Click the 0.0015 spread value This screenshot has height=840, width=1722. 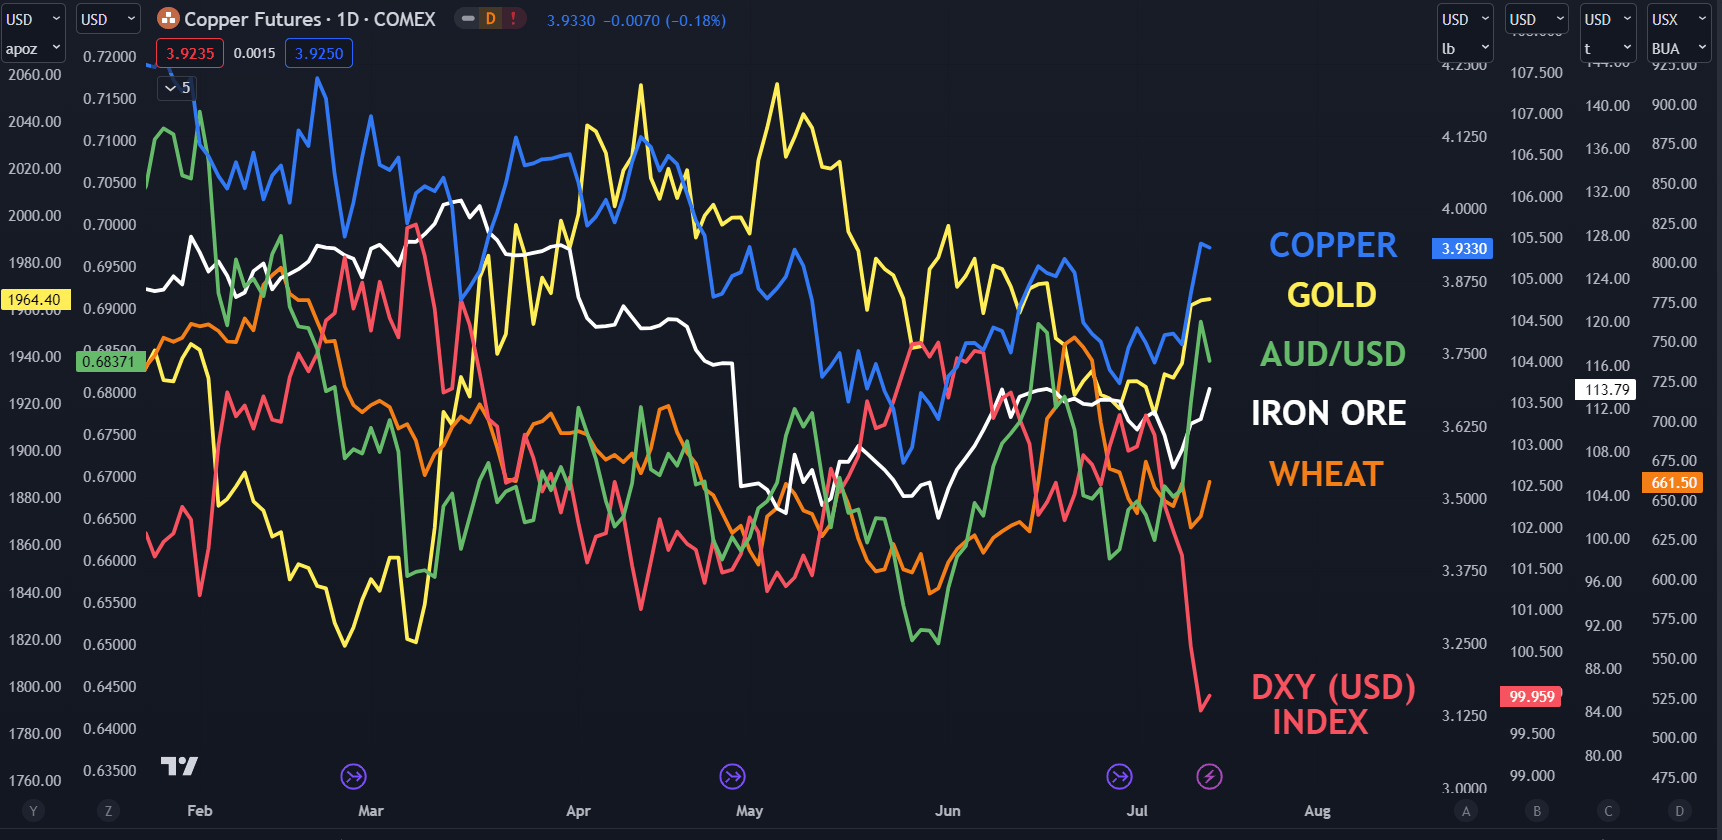pos(255,53)
